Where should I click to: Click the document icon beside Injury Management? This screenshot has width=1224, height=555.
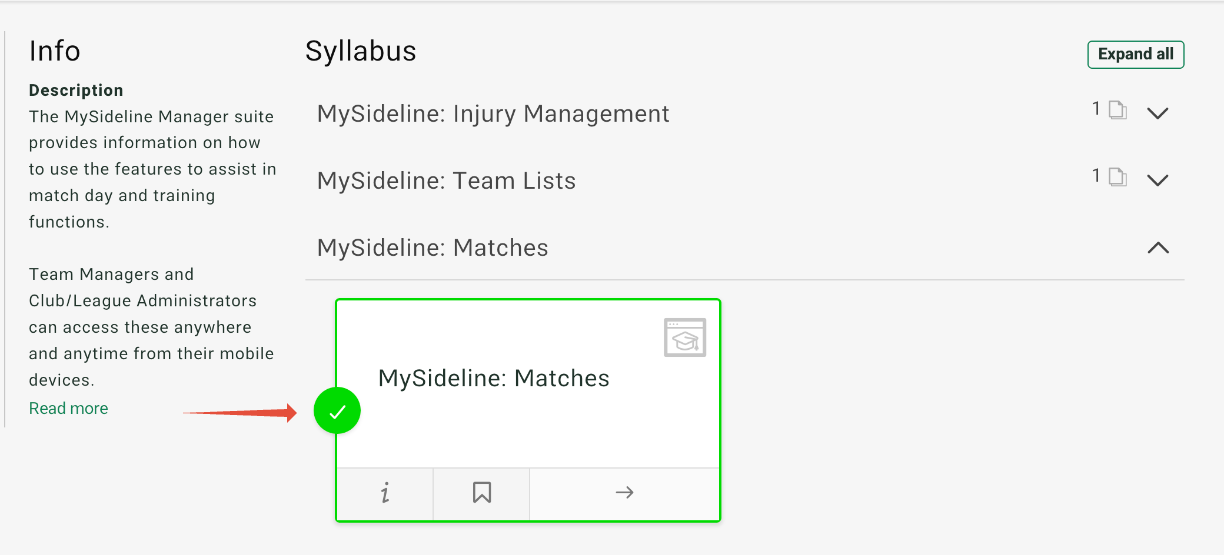1117,110
